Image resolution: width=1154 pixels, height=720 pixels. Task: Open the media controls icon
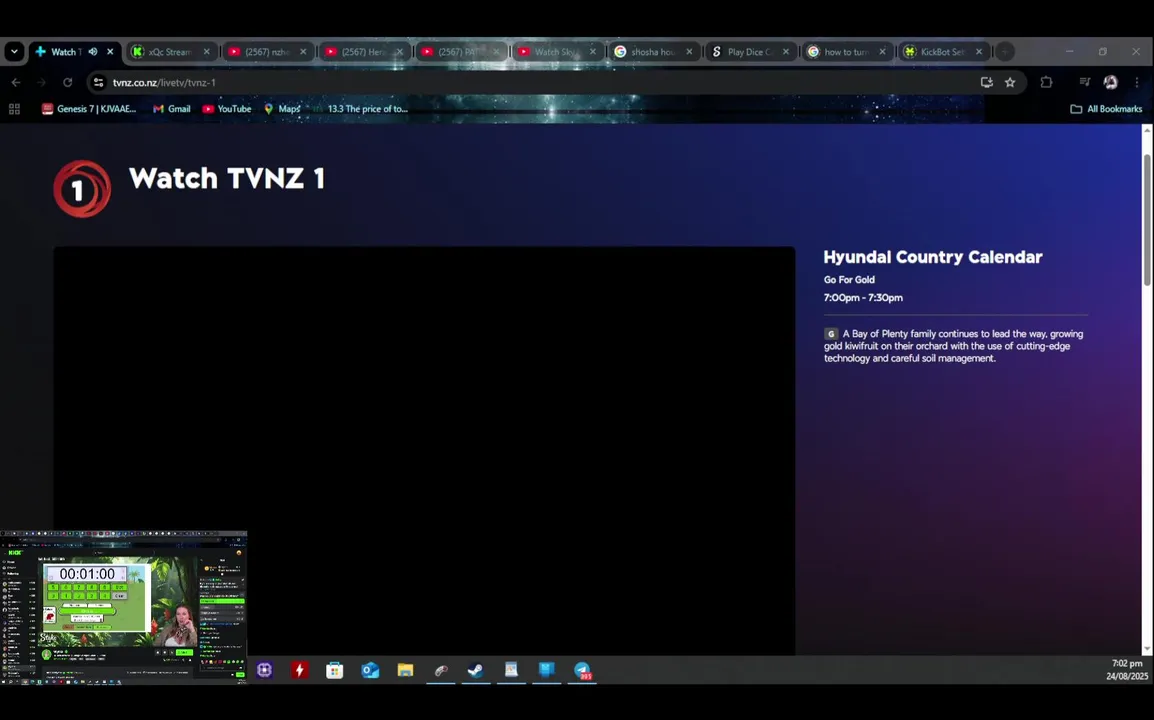tap(1084, 82)
